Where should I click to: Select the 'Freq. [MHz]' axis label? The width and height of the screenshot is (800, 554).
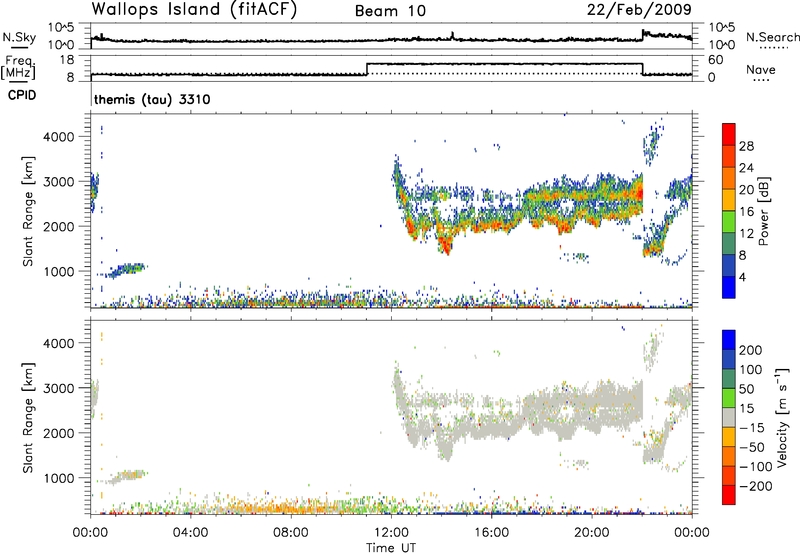click(19, 67)
